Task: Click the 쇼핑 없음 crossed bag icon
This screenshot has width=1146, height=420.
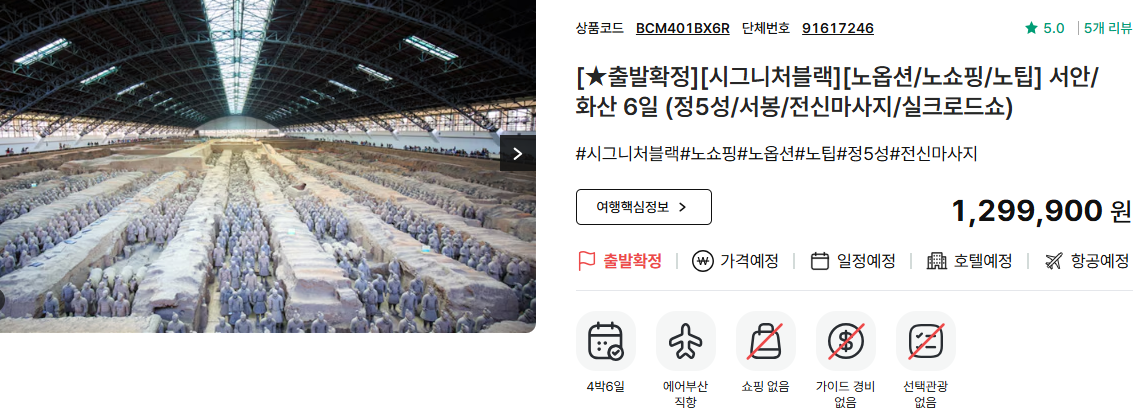Action: (x=765, y=341)
